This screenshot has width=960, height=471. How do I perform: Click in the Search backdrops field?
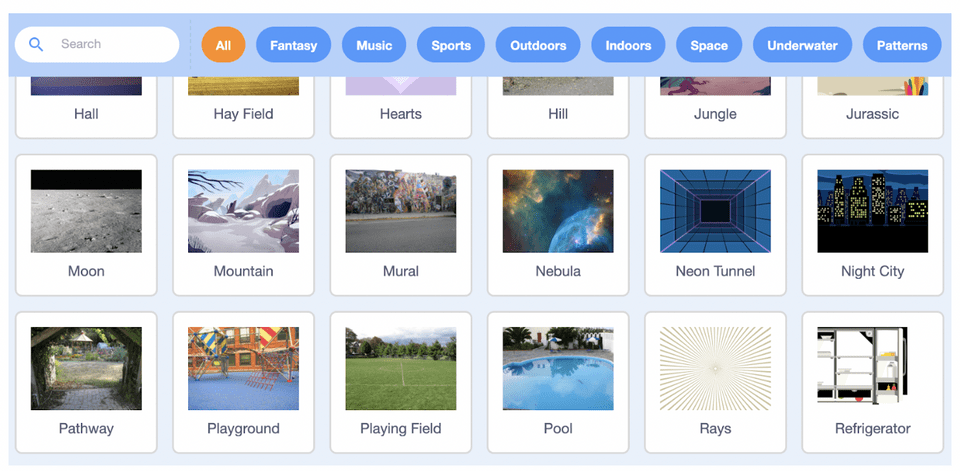pos(97,44)
